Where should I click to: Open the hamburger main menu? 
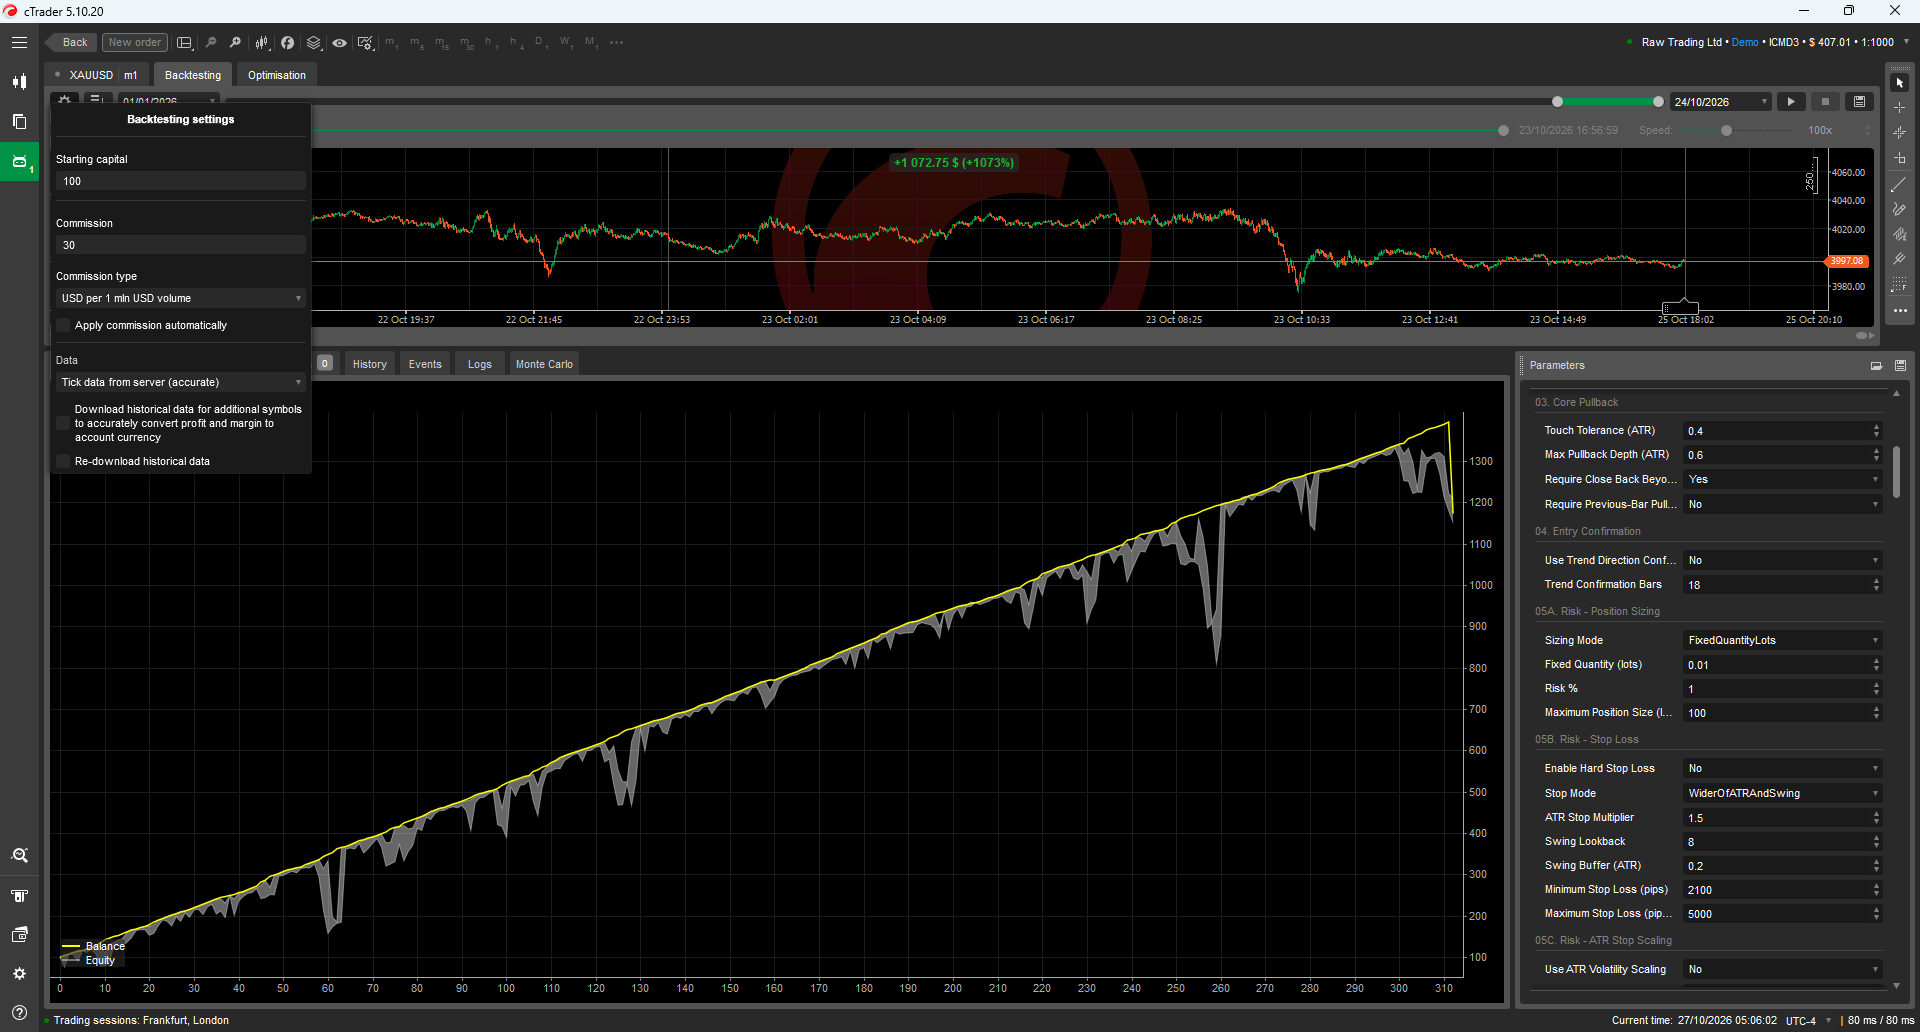(19, 43)
